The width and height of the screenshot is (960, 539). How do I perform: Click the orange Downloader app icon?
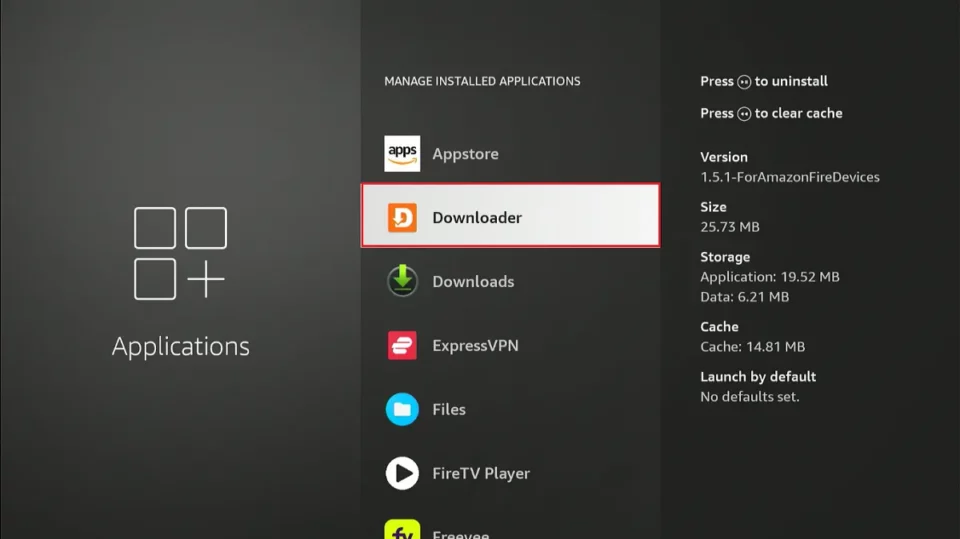click(402, 217)
